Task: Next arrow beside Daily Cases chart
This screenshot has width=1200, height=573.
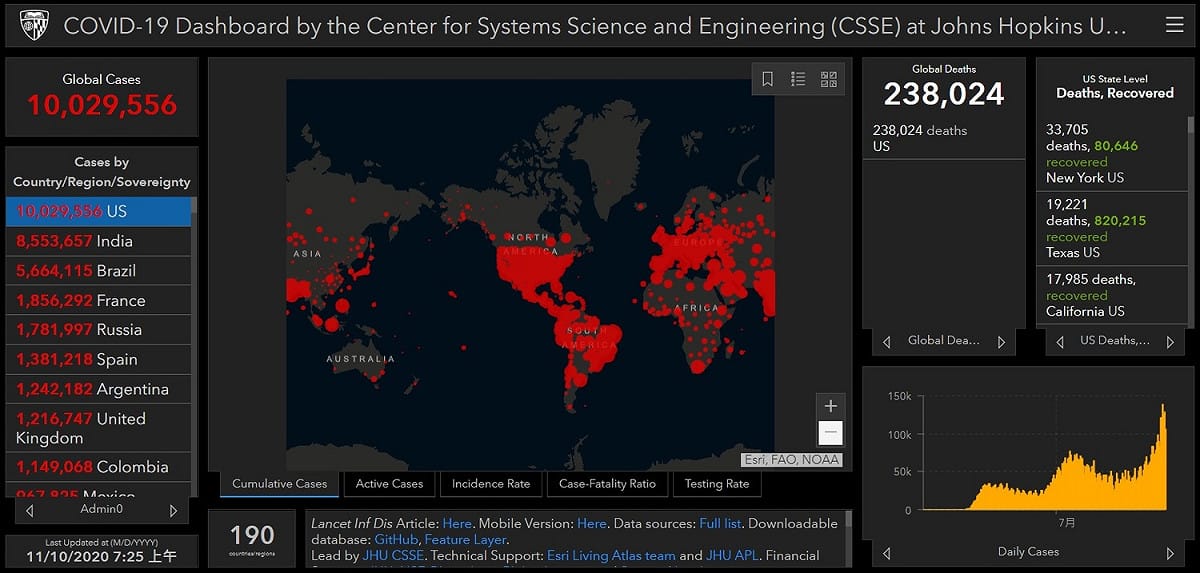Action: (x=1170, y=552)
